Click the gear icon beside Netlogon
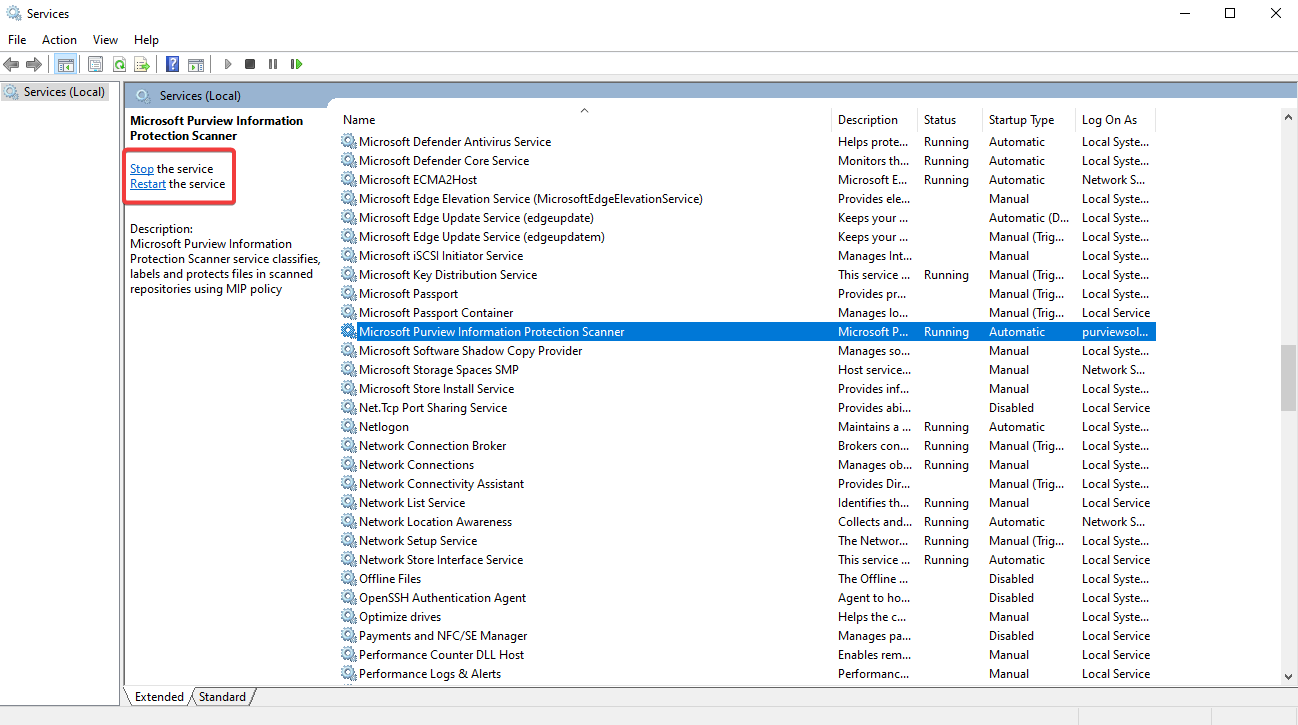The width and height of the screenshot is (1298, 725). (348, 427)
